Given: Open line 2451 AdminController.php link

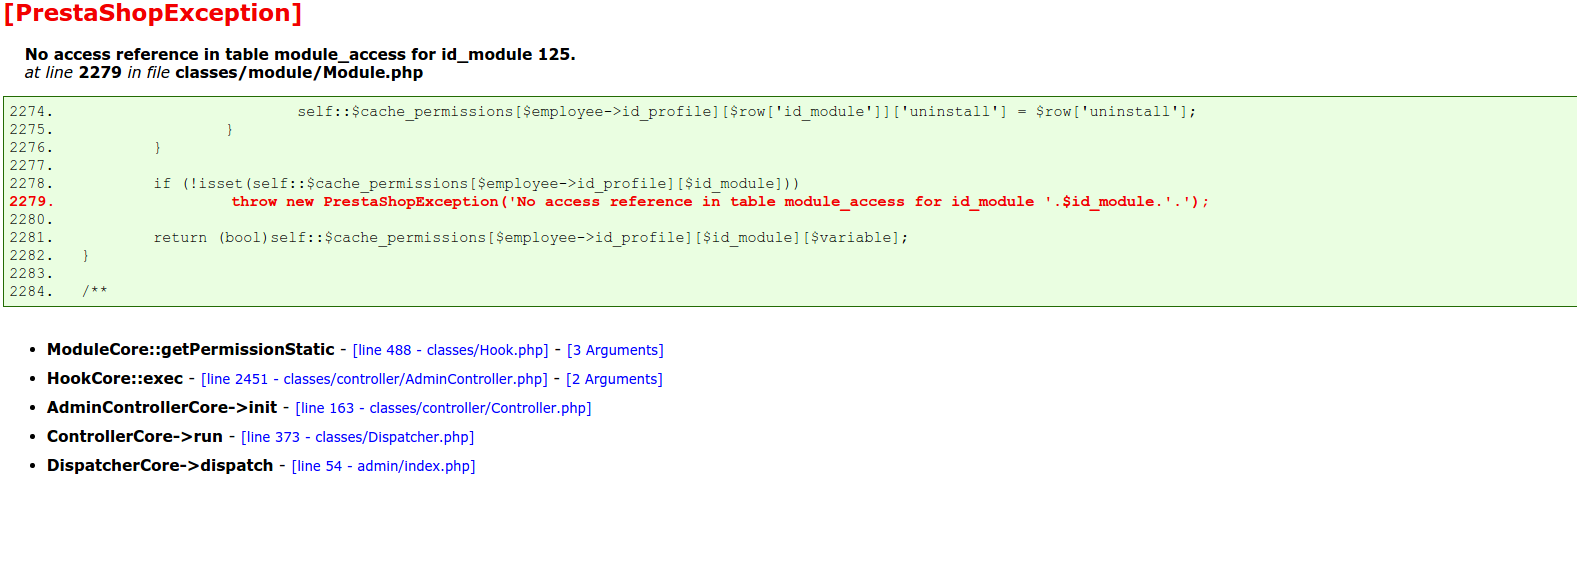Looking at the screenshot, I should pos(374,379).
